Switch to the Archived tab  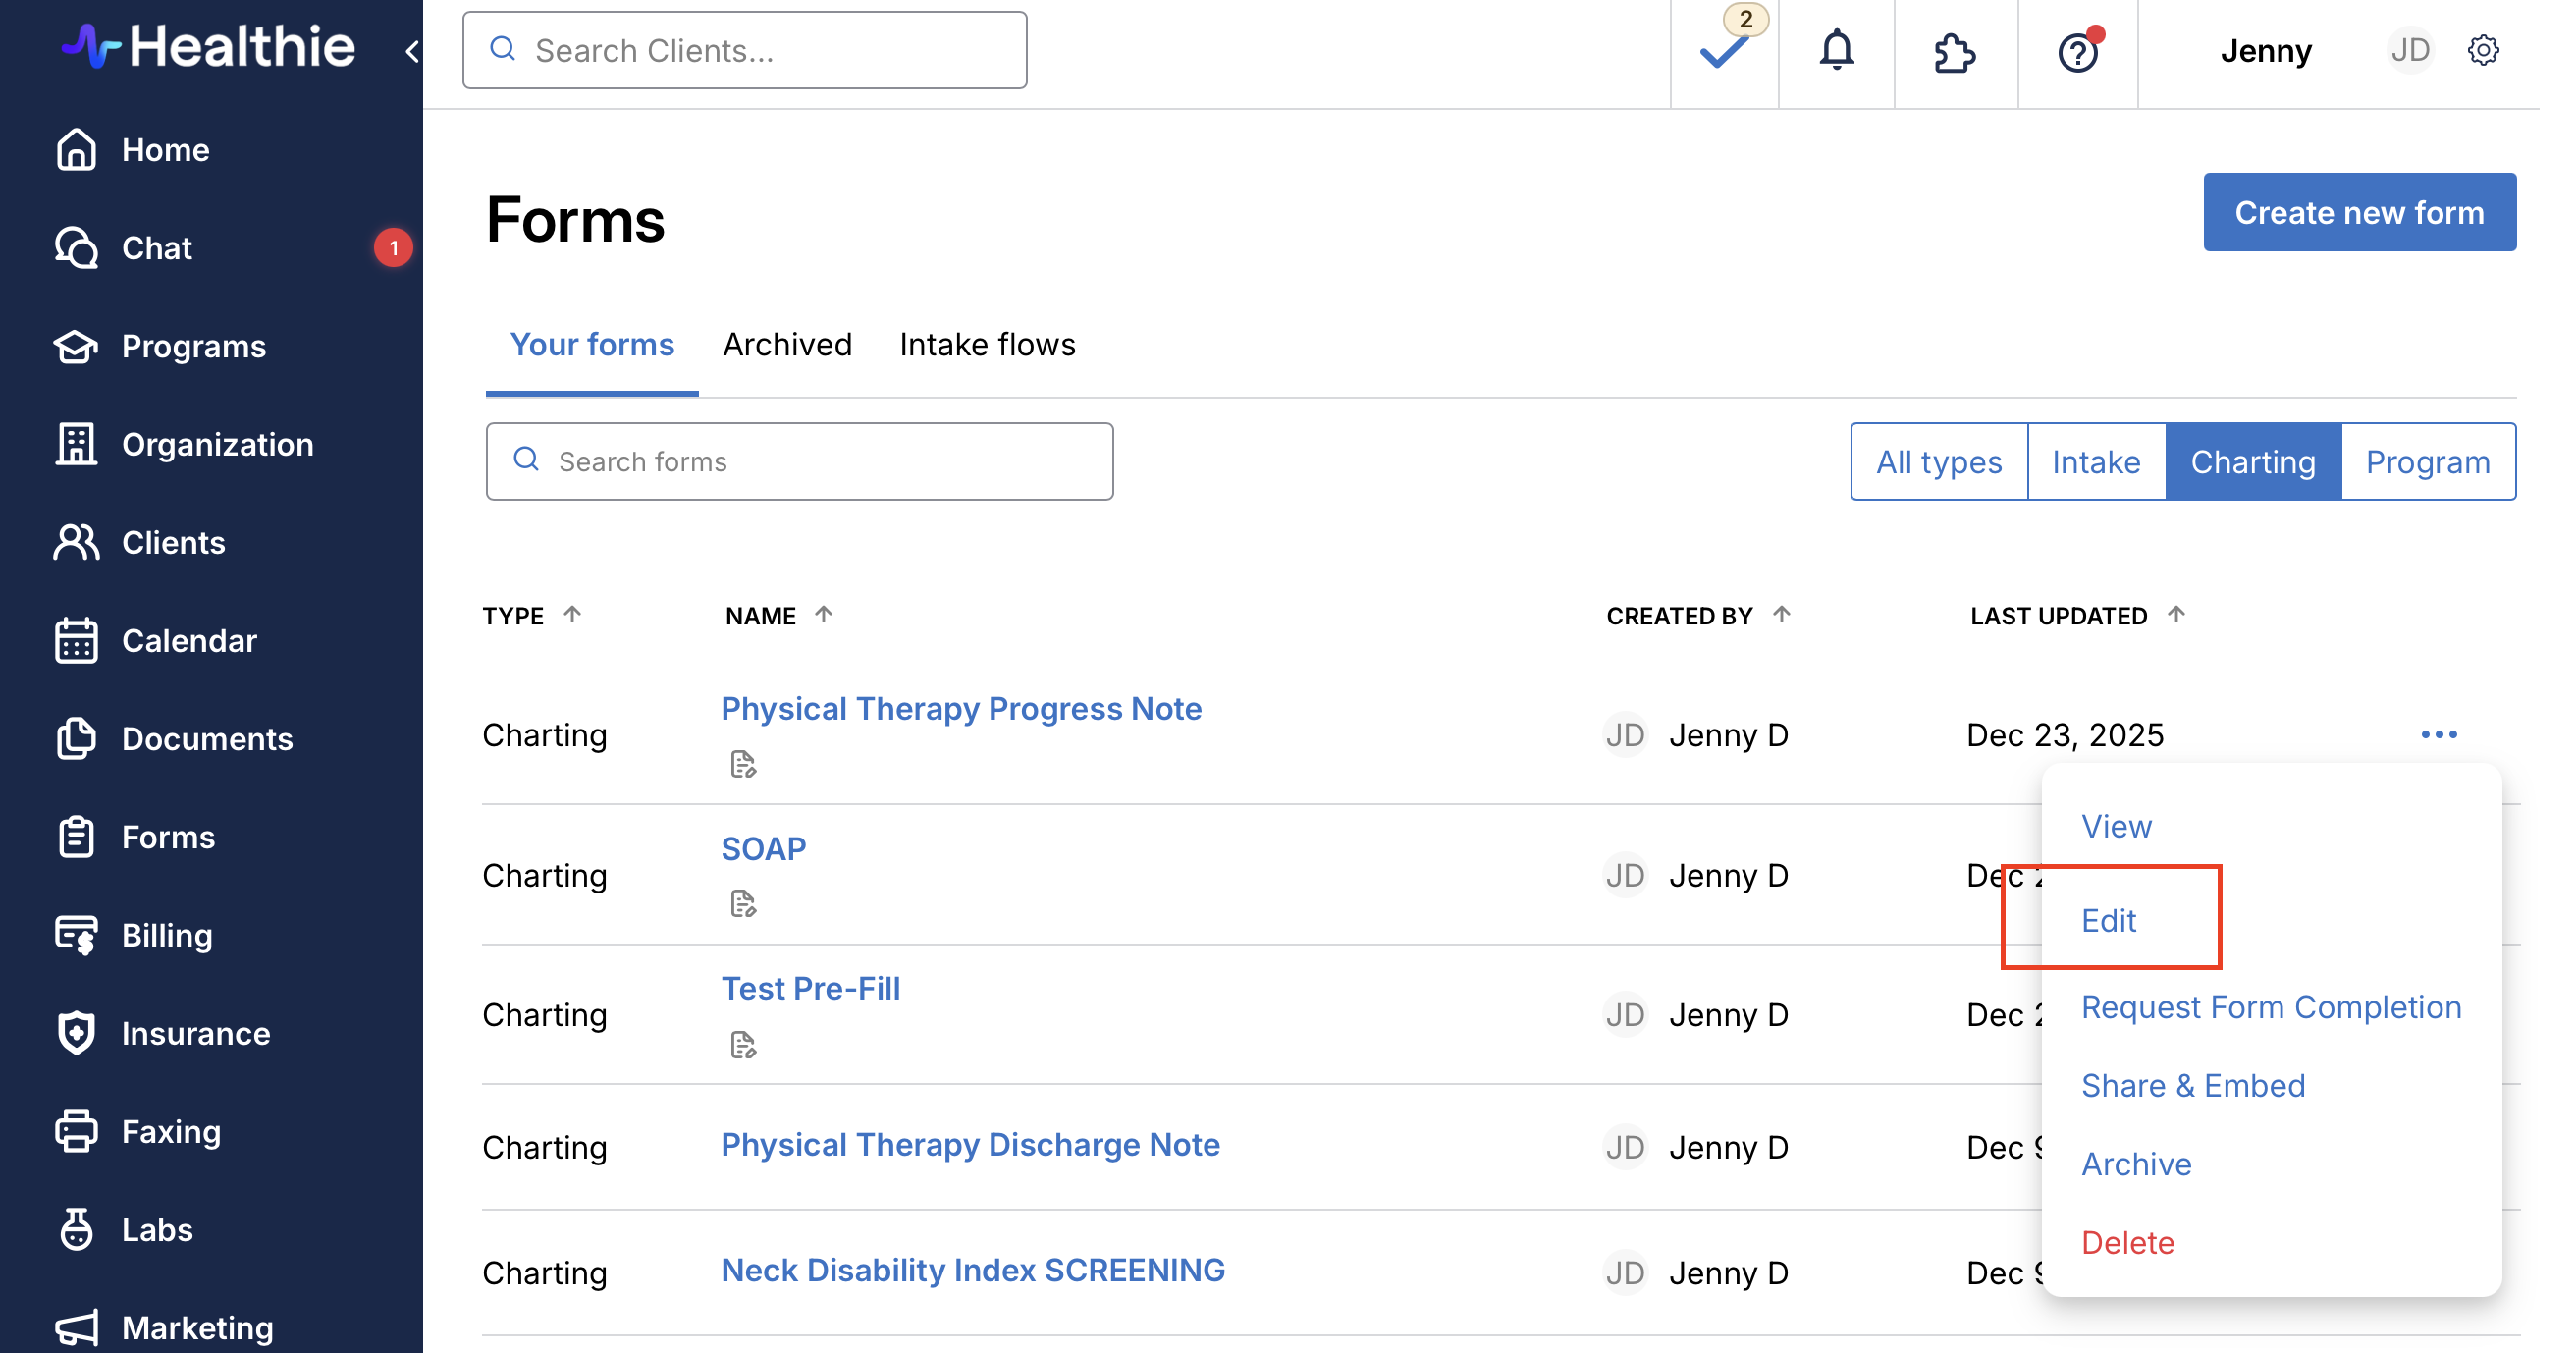pyautogui.click(x=787, y=345)
